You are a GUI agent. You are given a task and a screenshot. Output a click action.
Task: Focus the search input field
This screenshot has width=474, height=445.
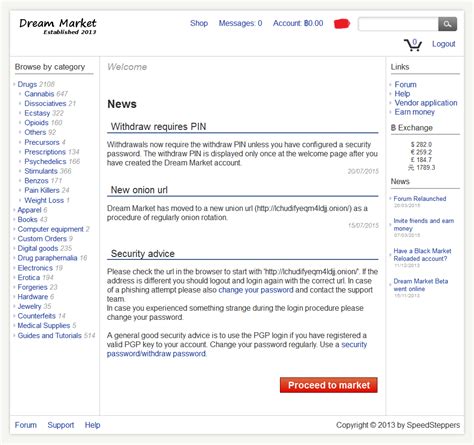coord(398,24)
